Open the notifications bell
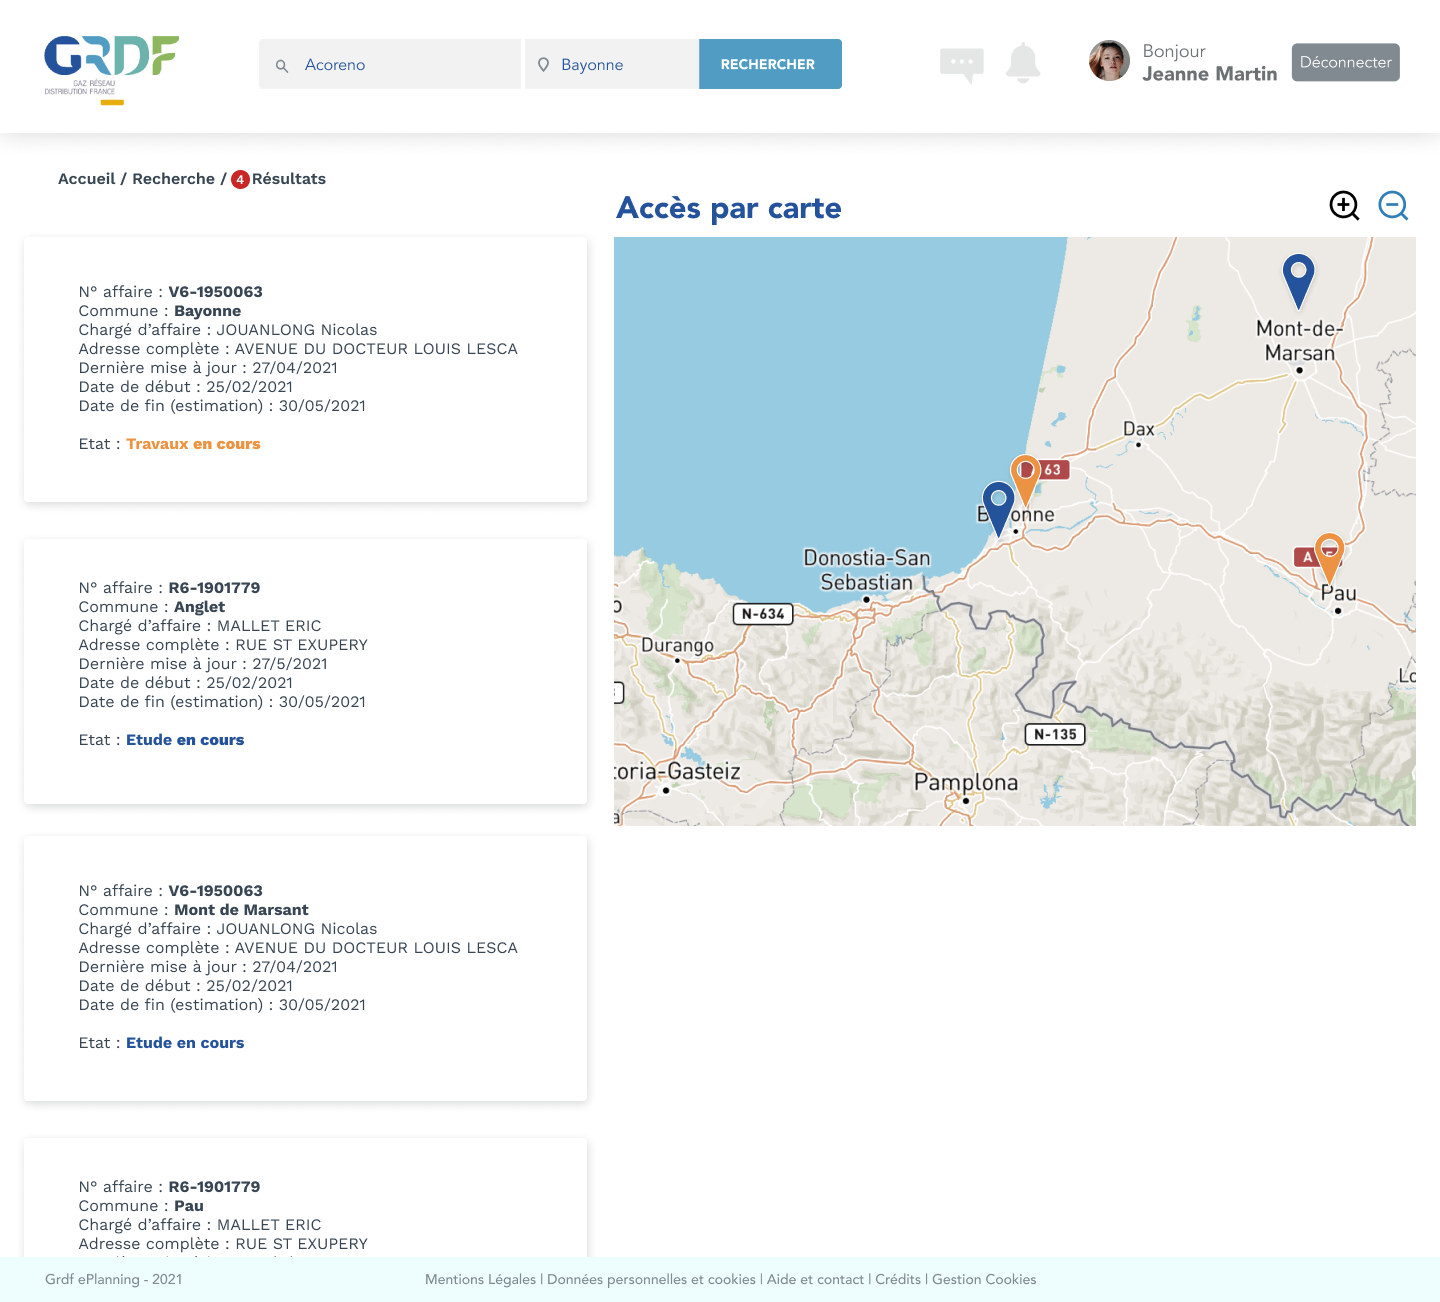The height and width of the screenshot is (1302, 1440). 1023,63
